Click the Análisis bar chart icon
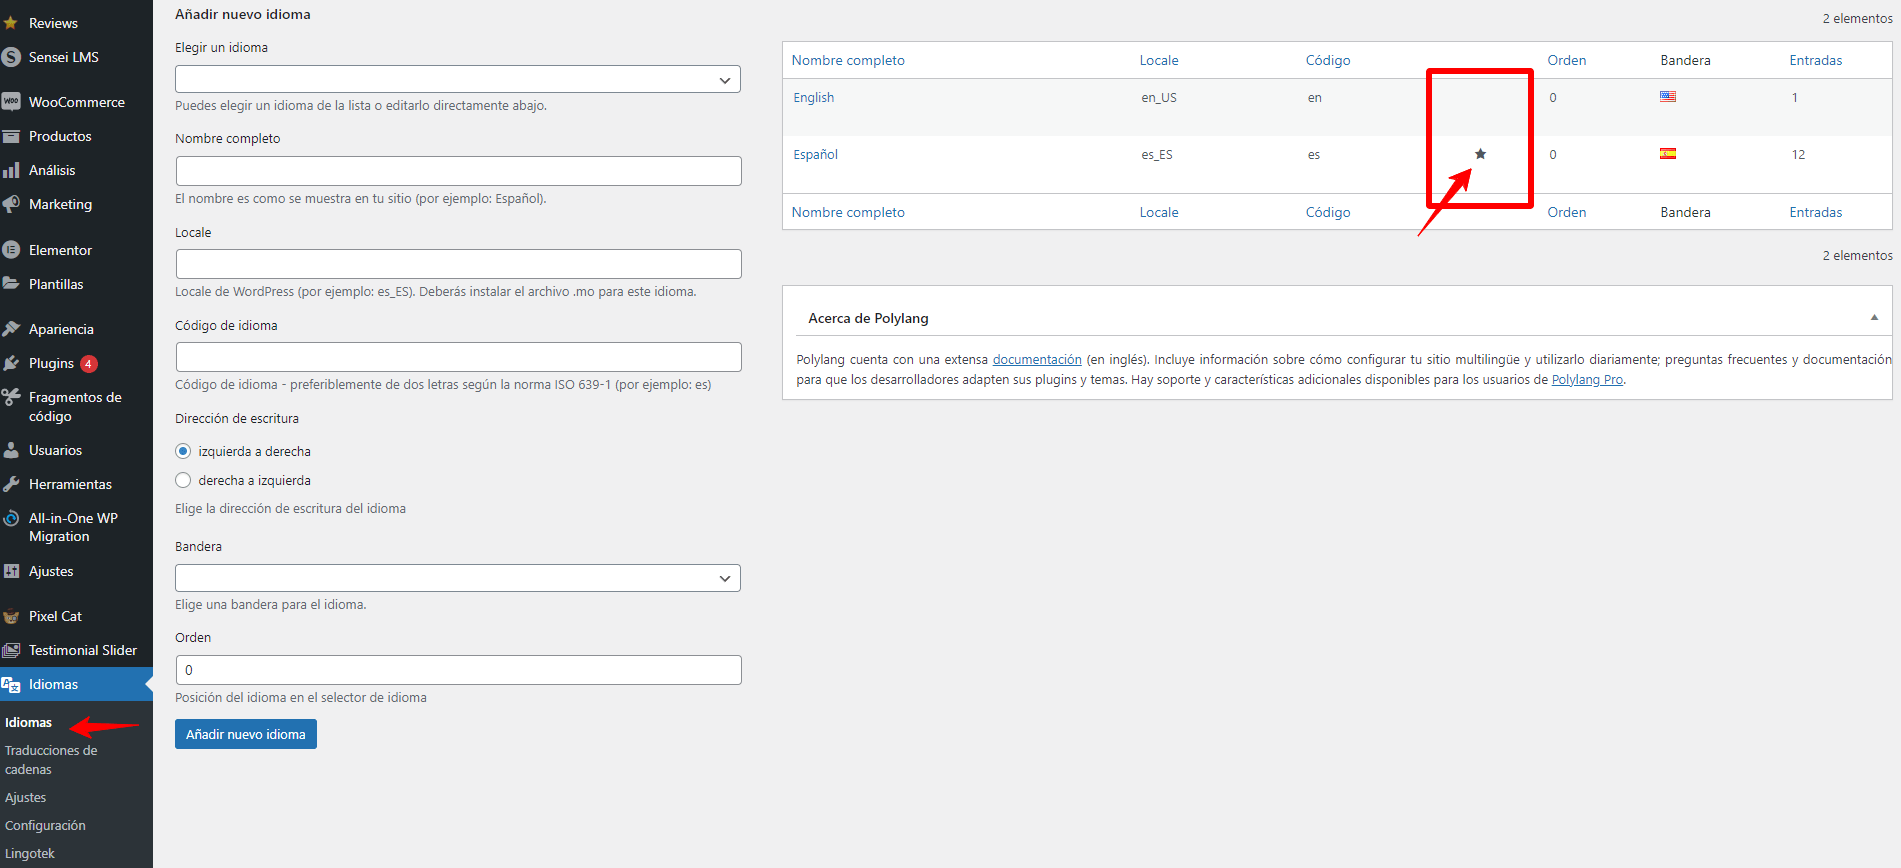This screenshot has height=868, width=1901. [x=11, y=170]
